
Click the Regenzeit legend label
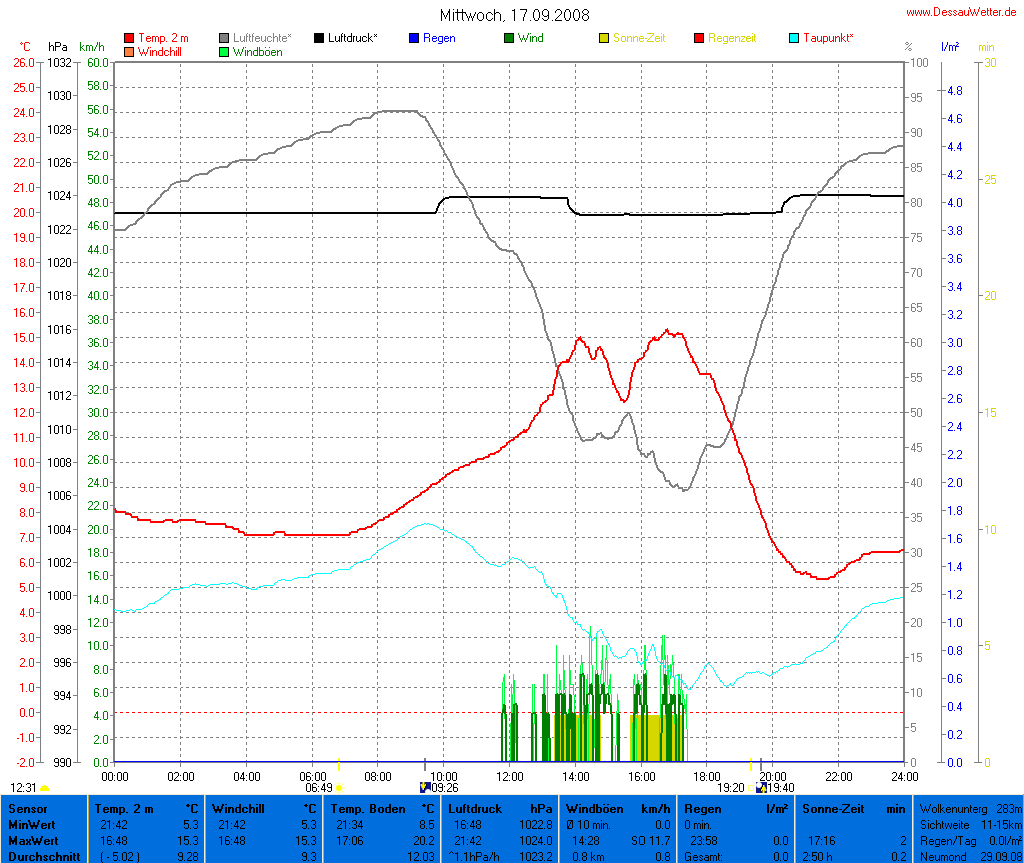pyautogui.click(x=732, y=38)
